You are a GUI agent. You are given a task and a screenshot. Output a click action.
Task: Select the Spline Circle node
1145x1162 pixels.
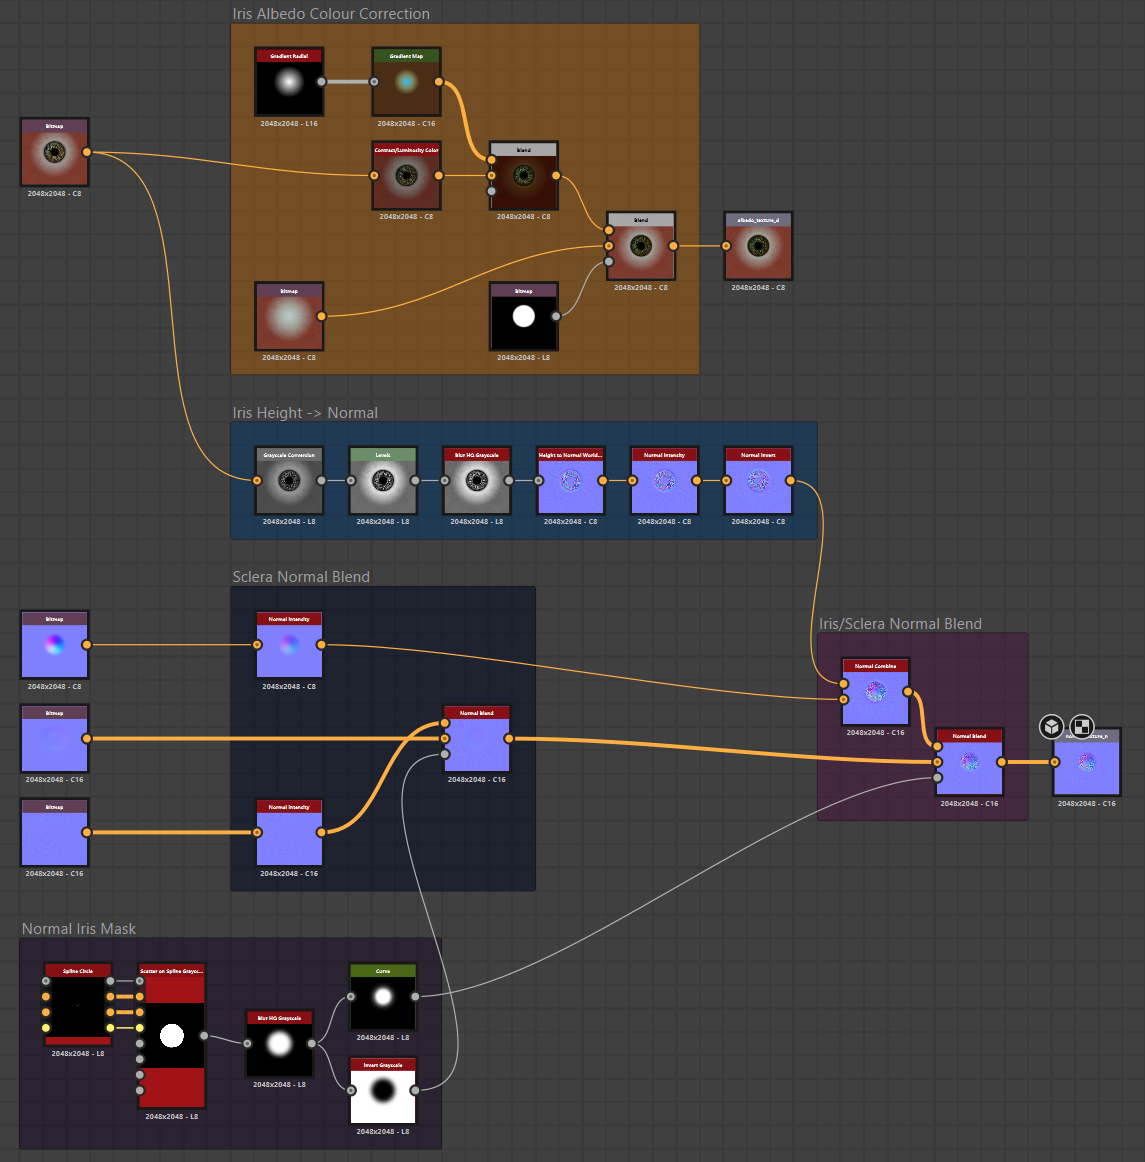[78, 1006]
